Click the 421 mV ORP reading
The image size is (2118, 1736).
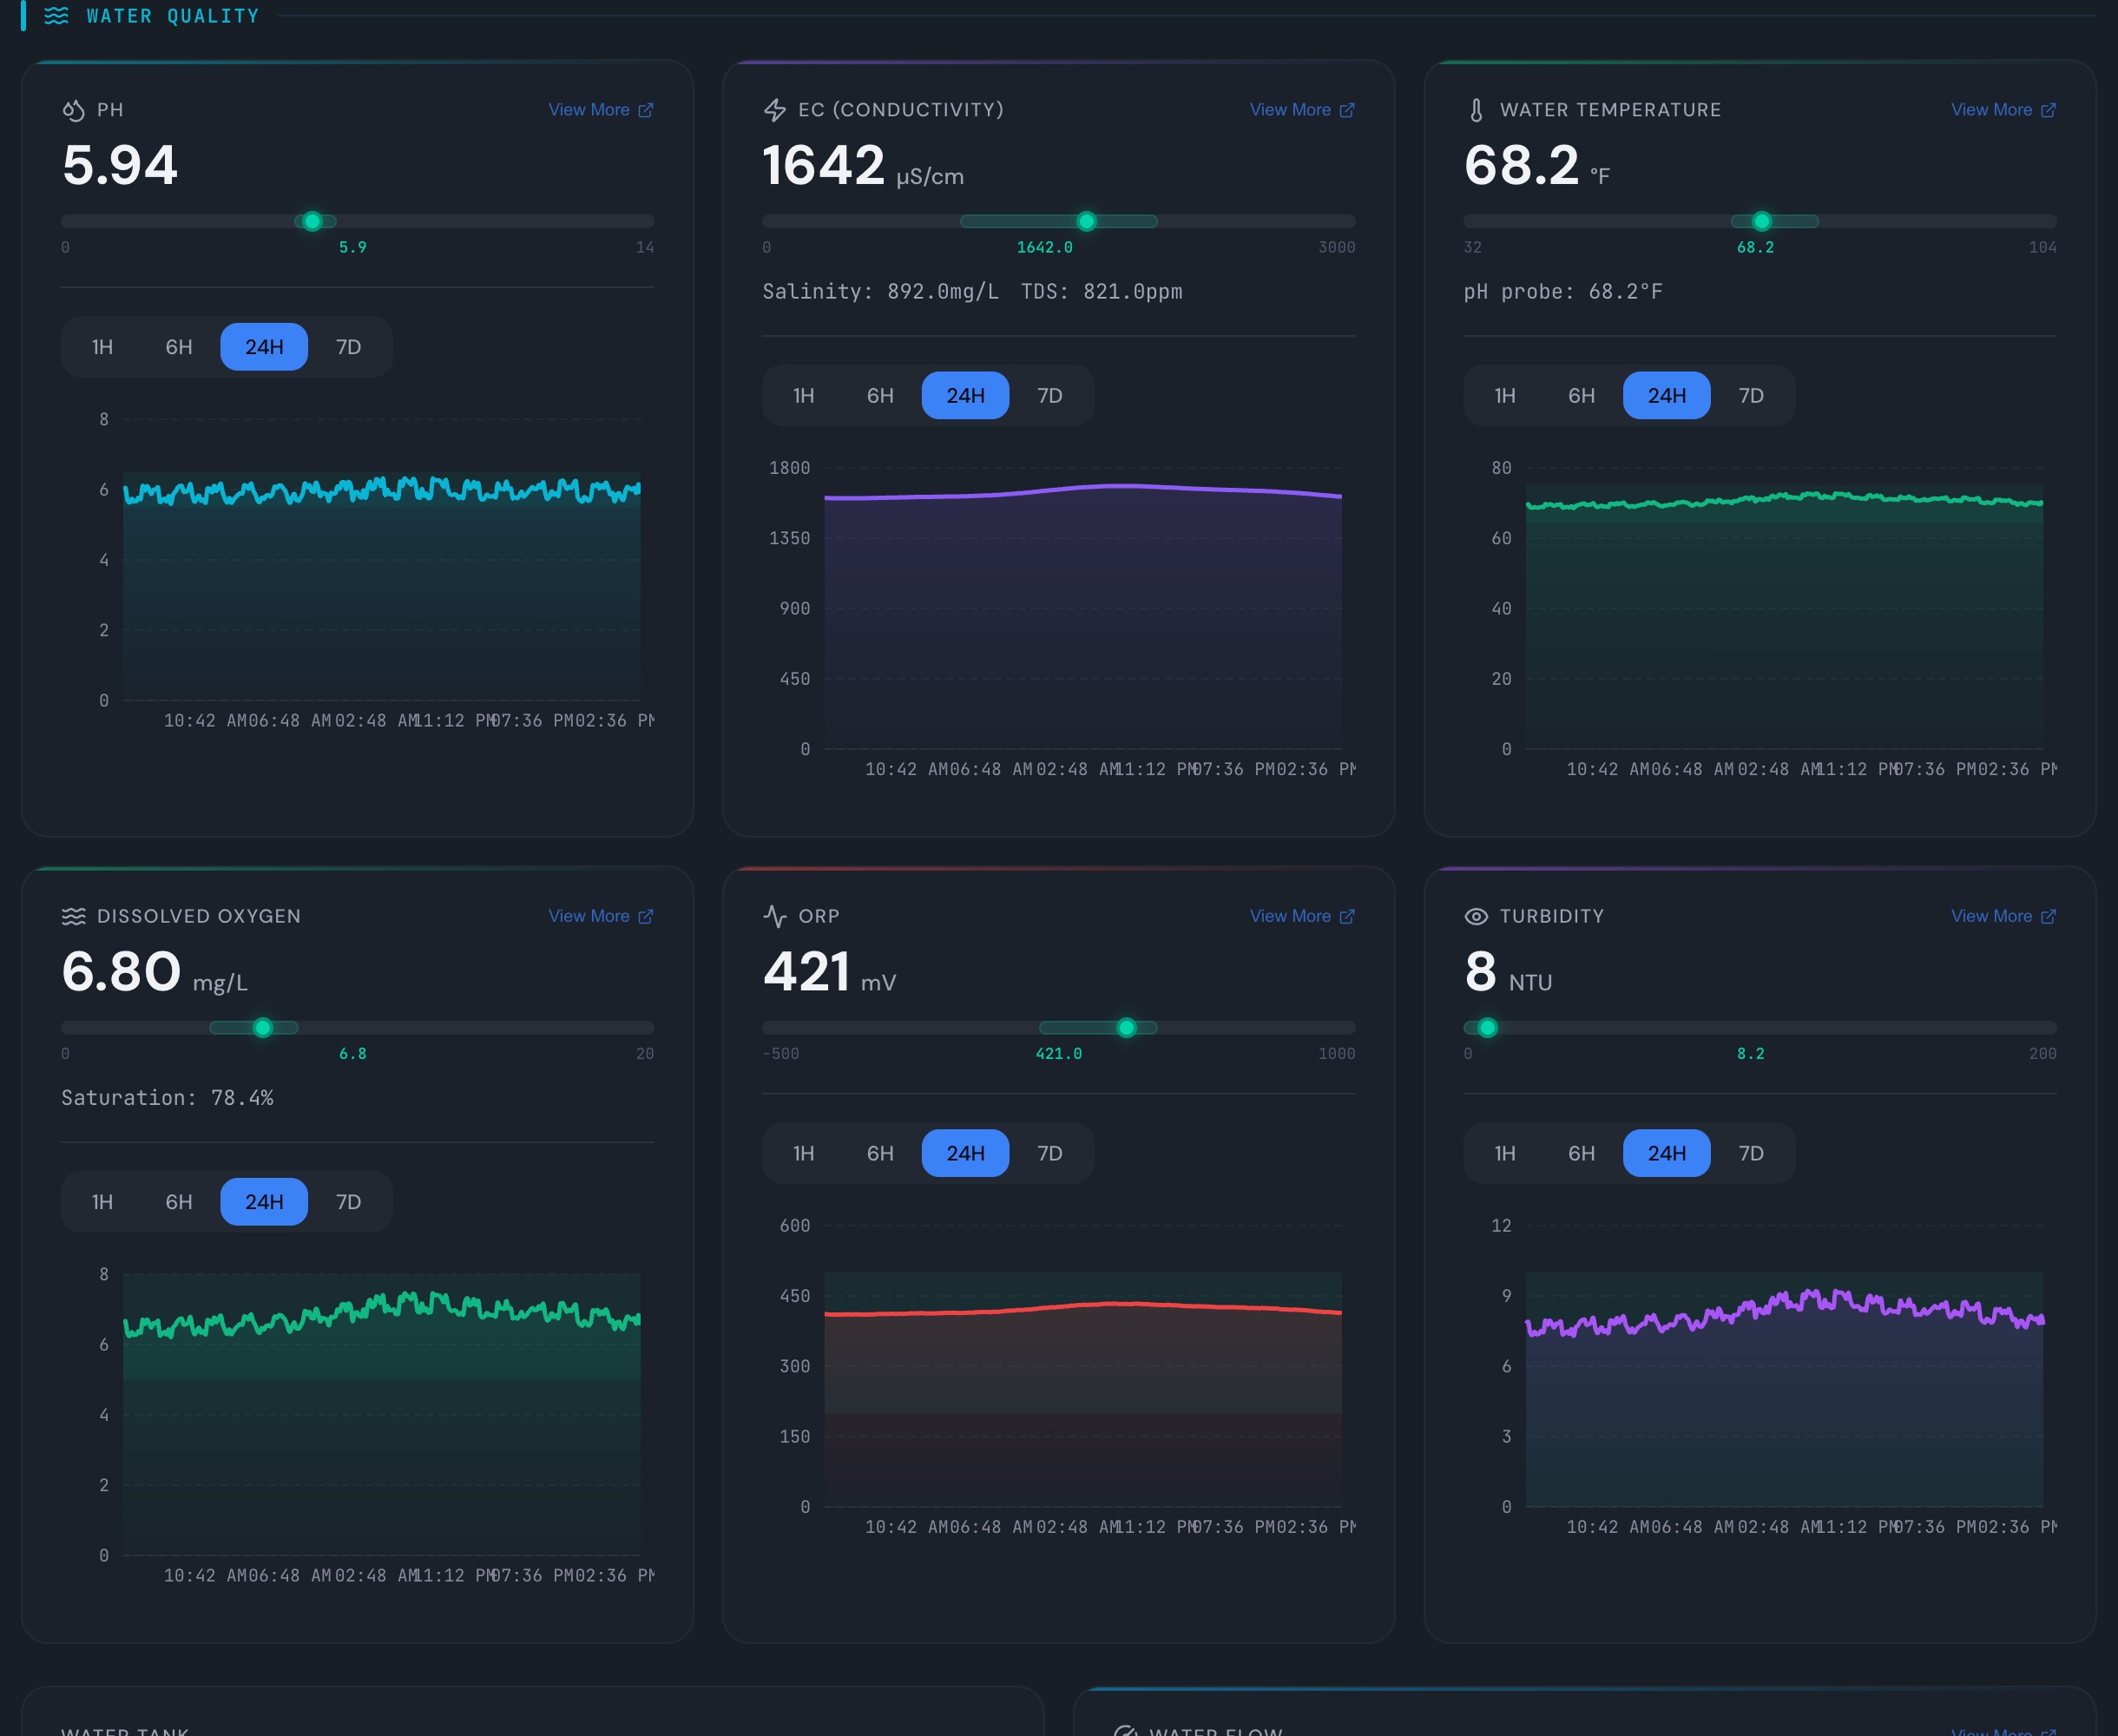point(829,972)
